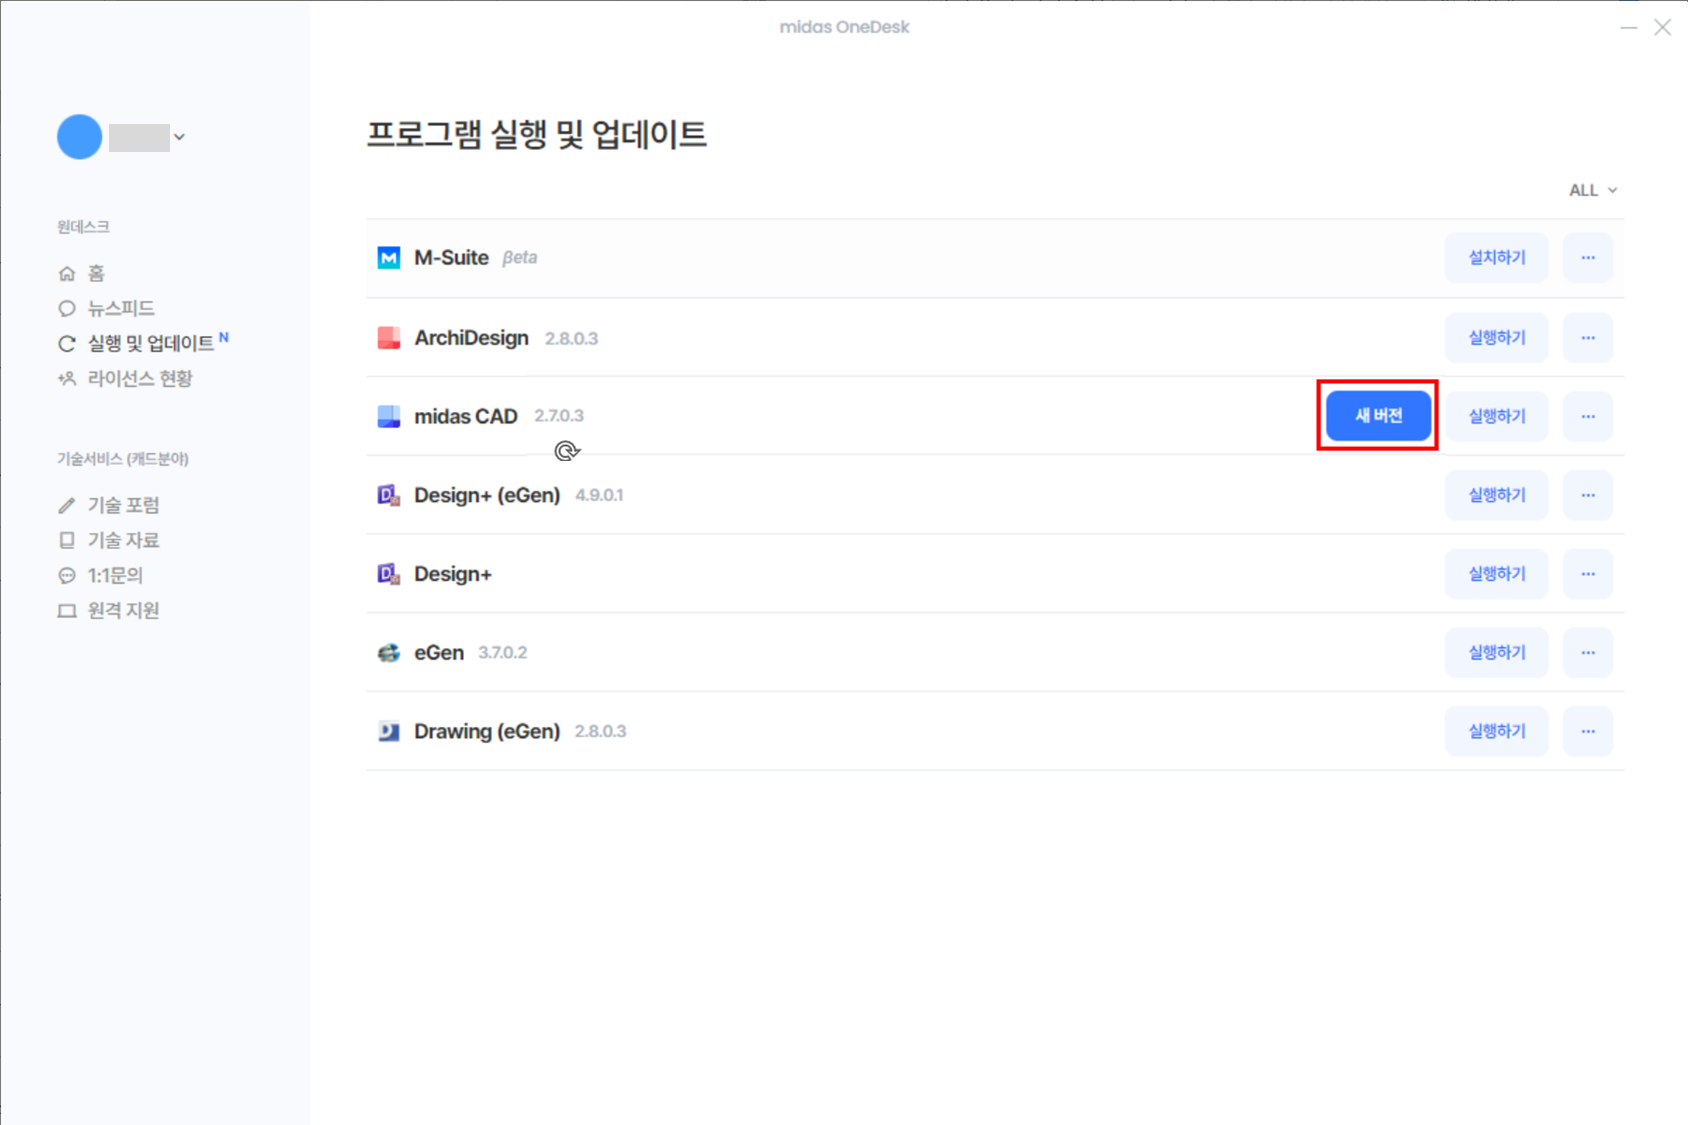Click the book icon beside 기술 자료
This screenshot has width=1688, height=1125.
pos(67,540)
